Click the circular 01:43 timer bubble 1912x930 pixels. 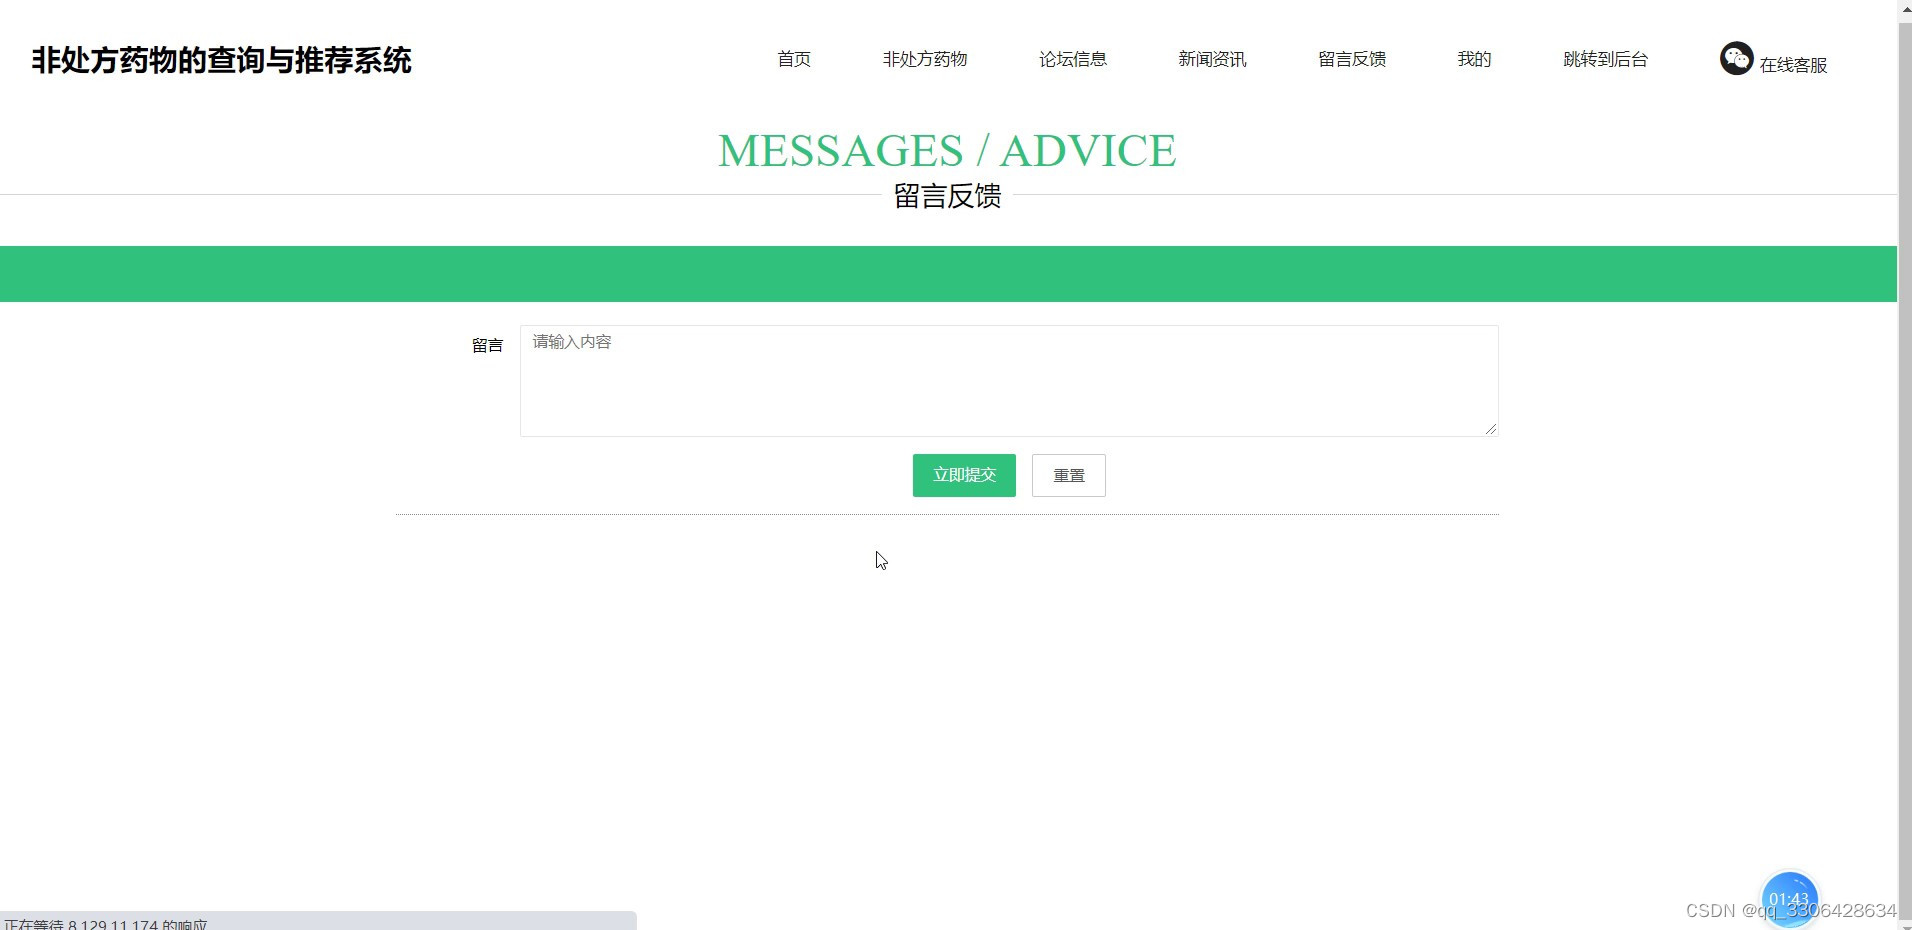(1789, 898)
